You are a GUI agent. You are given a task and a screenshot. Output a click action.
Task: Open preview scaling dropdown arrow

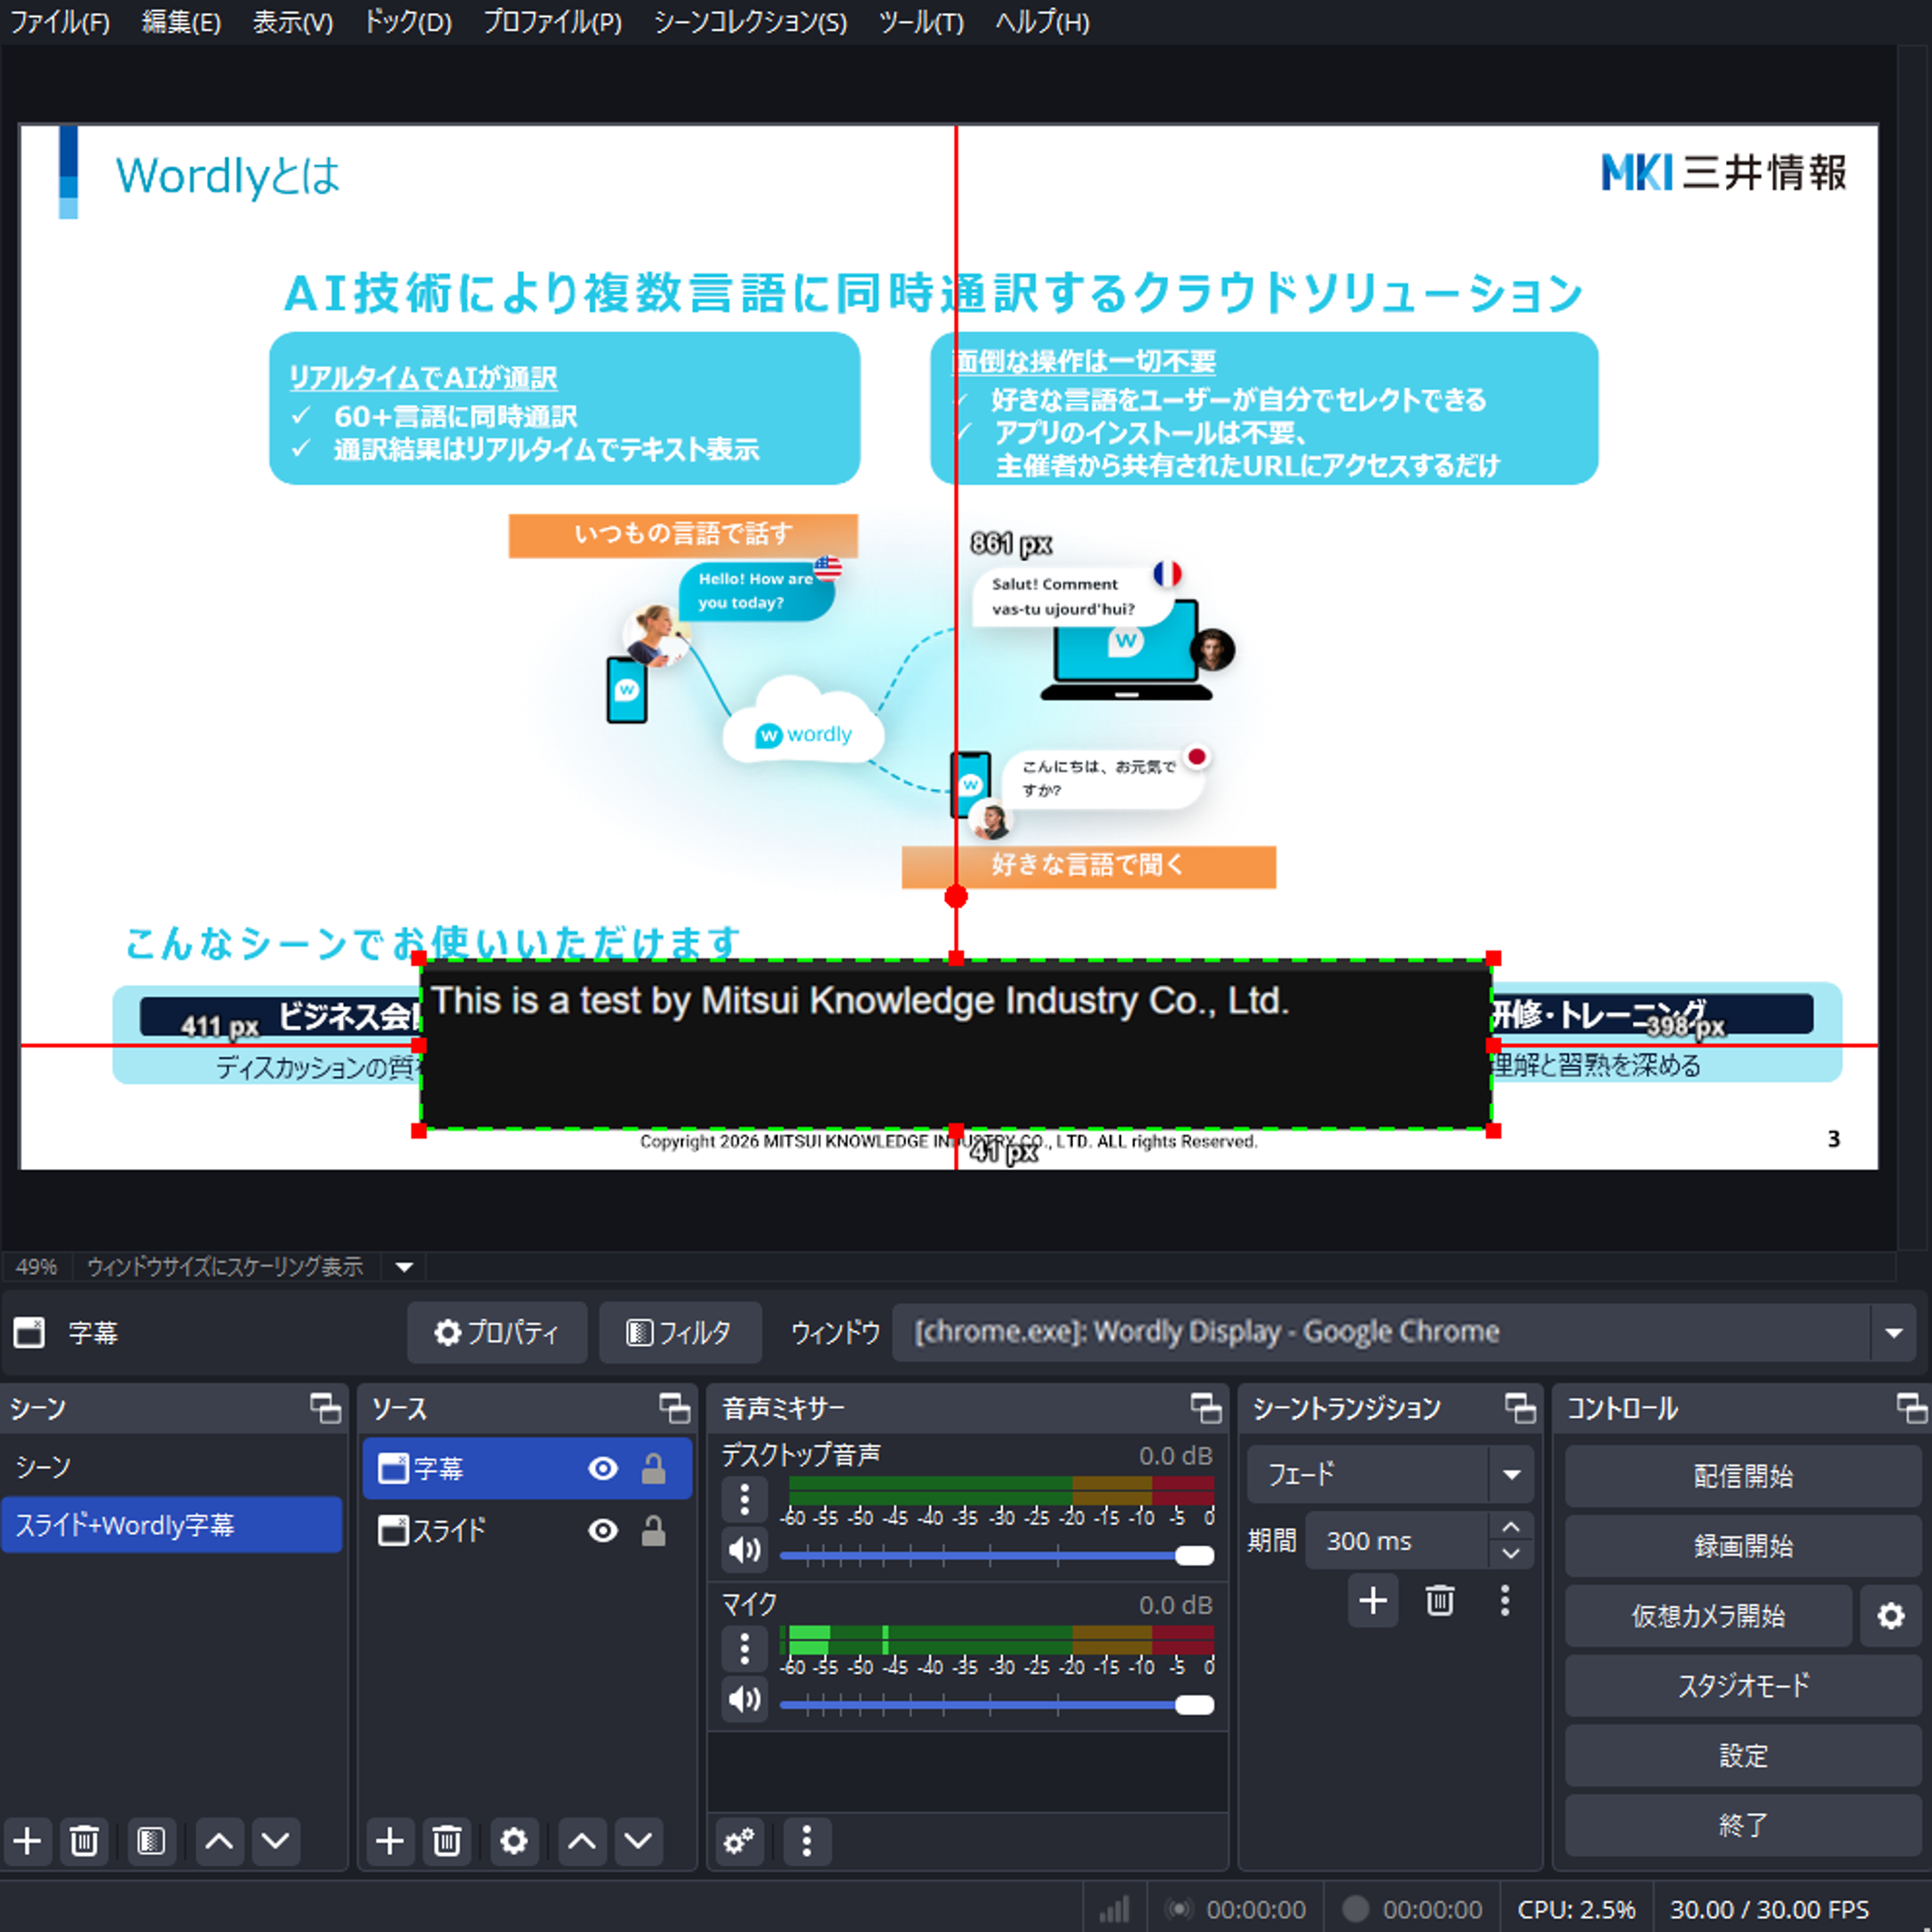click(x=404, y=1267)
